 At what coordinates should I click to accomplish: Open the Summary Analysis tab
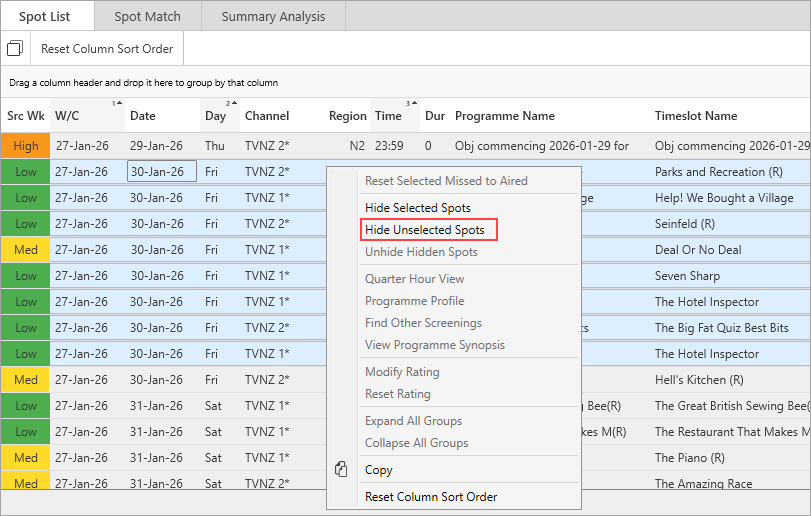[x=273, y=16]
